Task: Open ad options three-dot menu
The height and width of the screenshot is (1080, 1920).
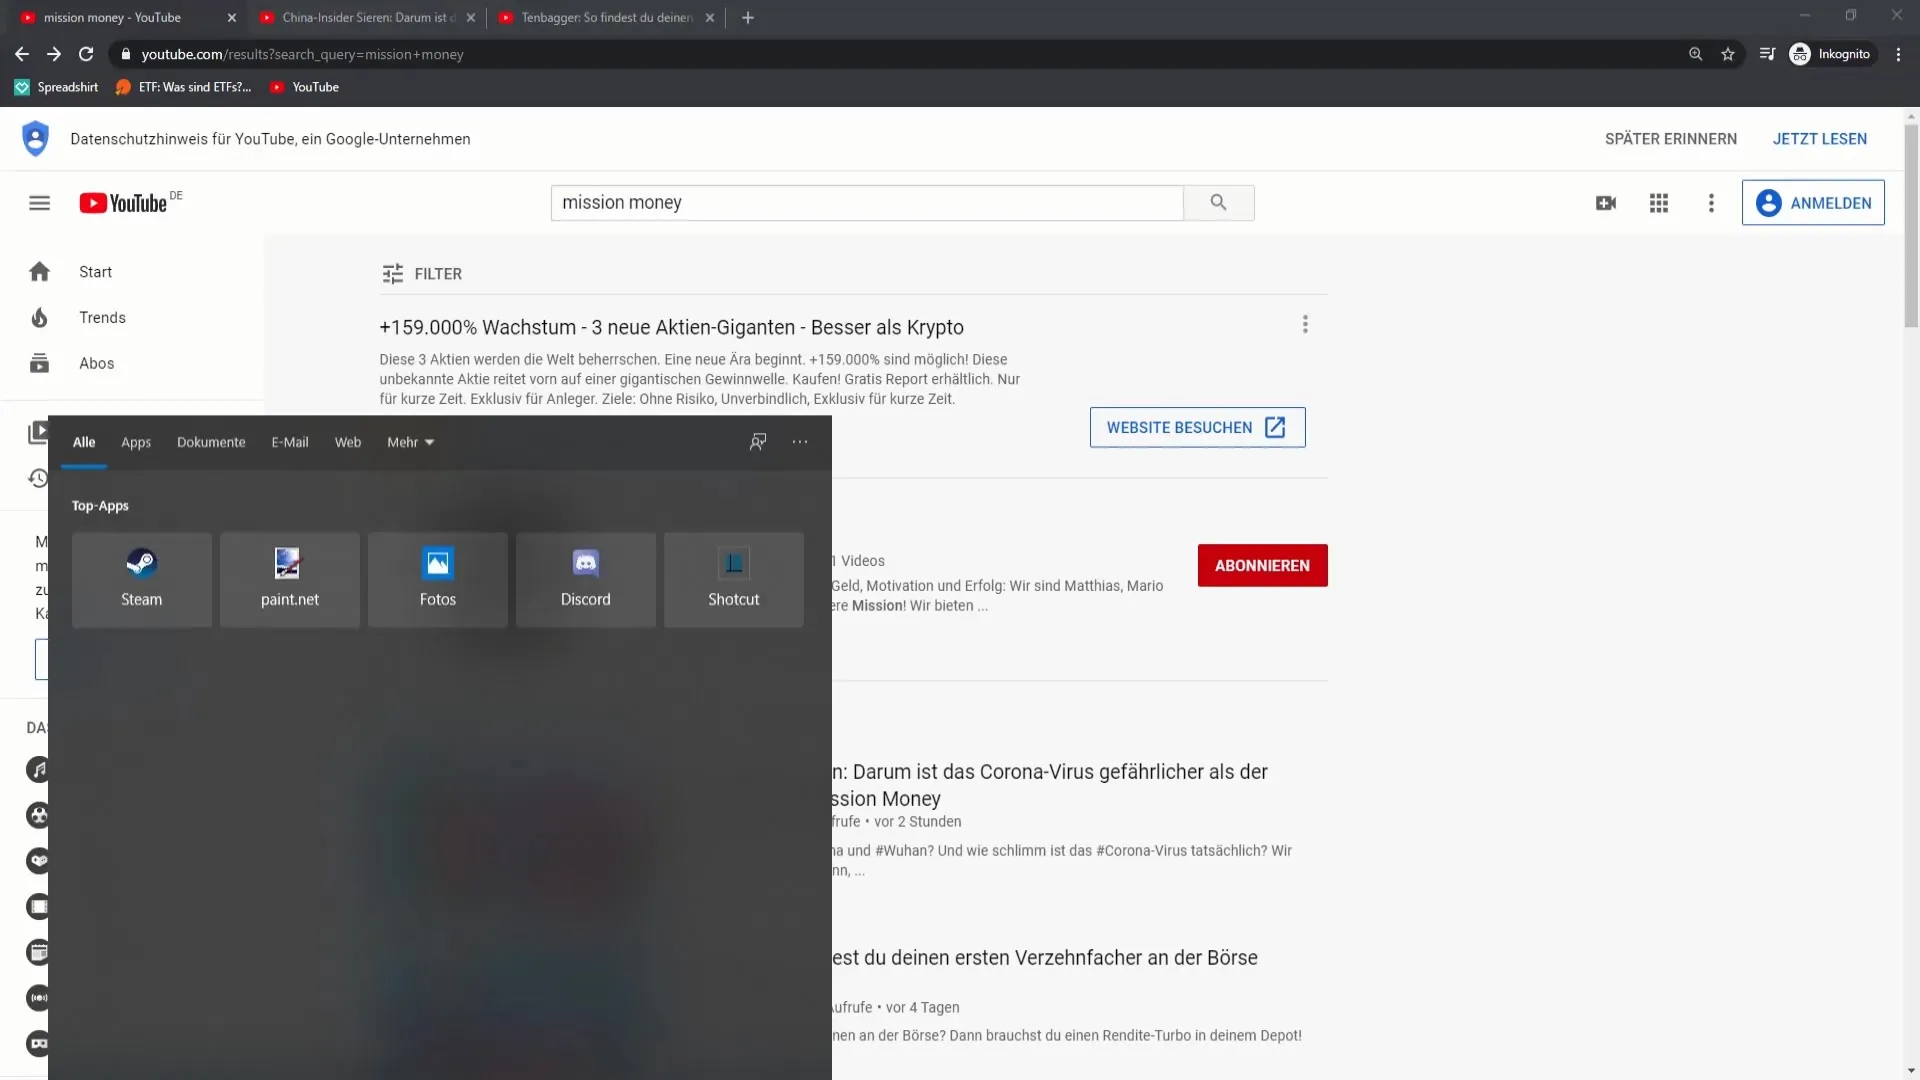Action: tap(1305, 324)
